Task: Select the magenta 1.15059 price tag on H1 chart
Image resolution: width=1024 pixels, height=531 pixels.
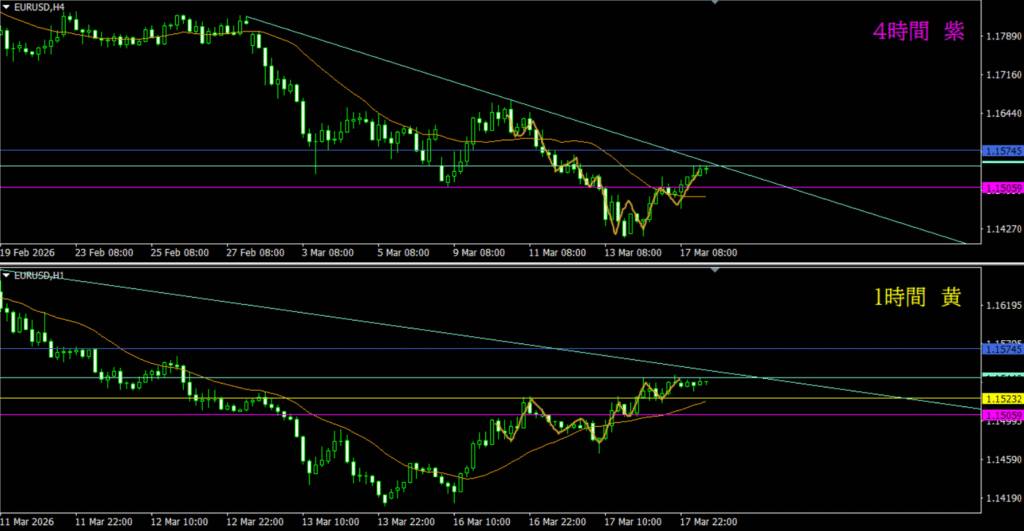Action: 1002,414
